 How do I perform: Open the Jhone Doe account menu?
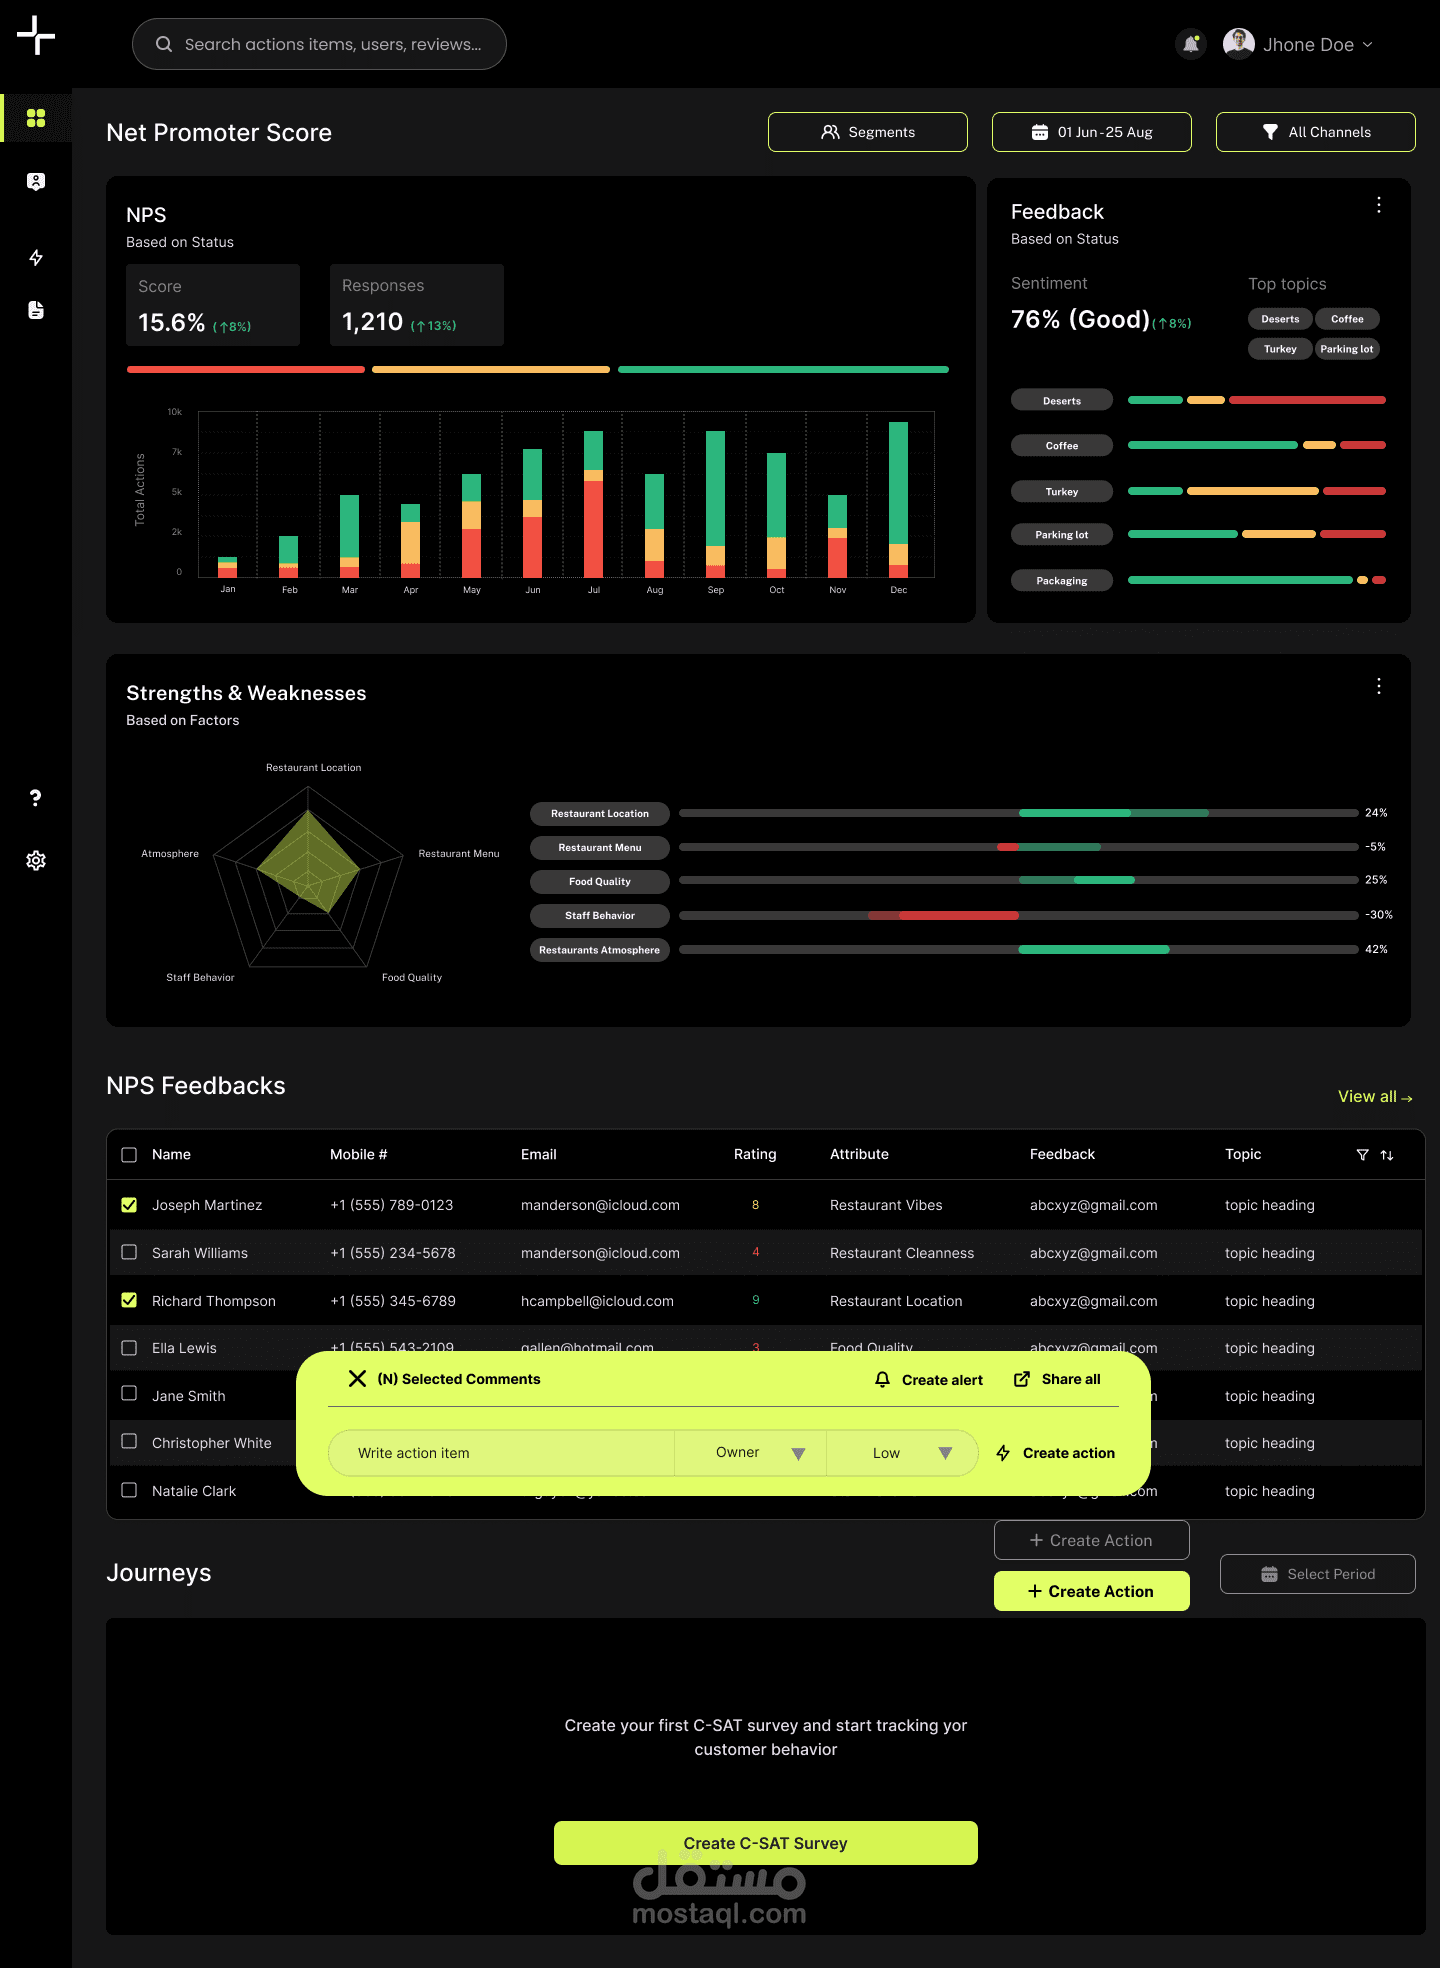[x=1298, y=44]
